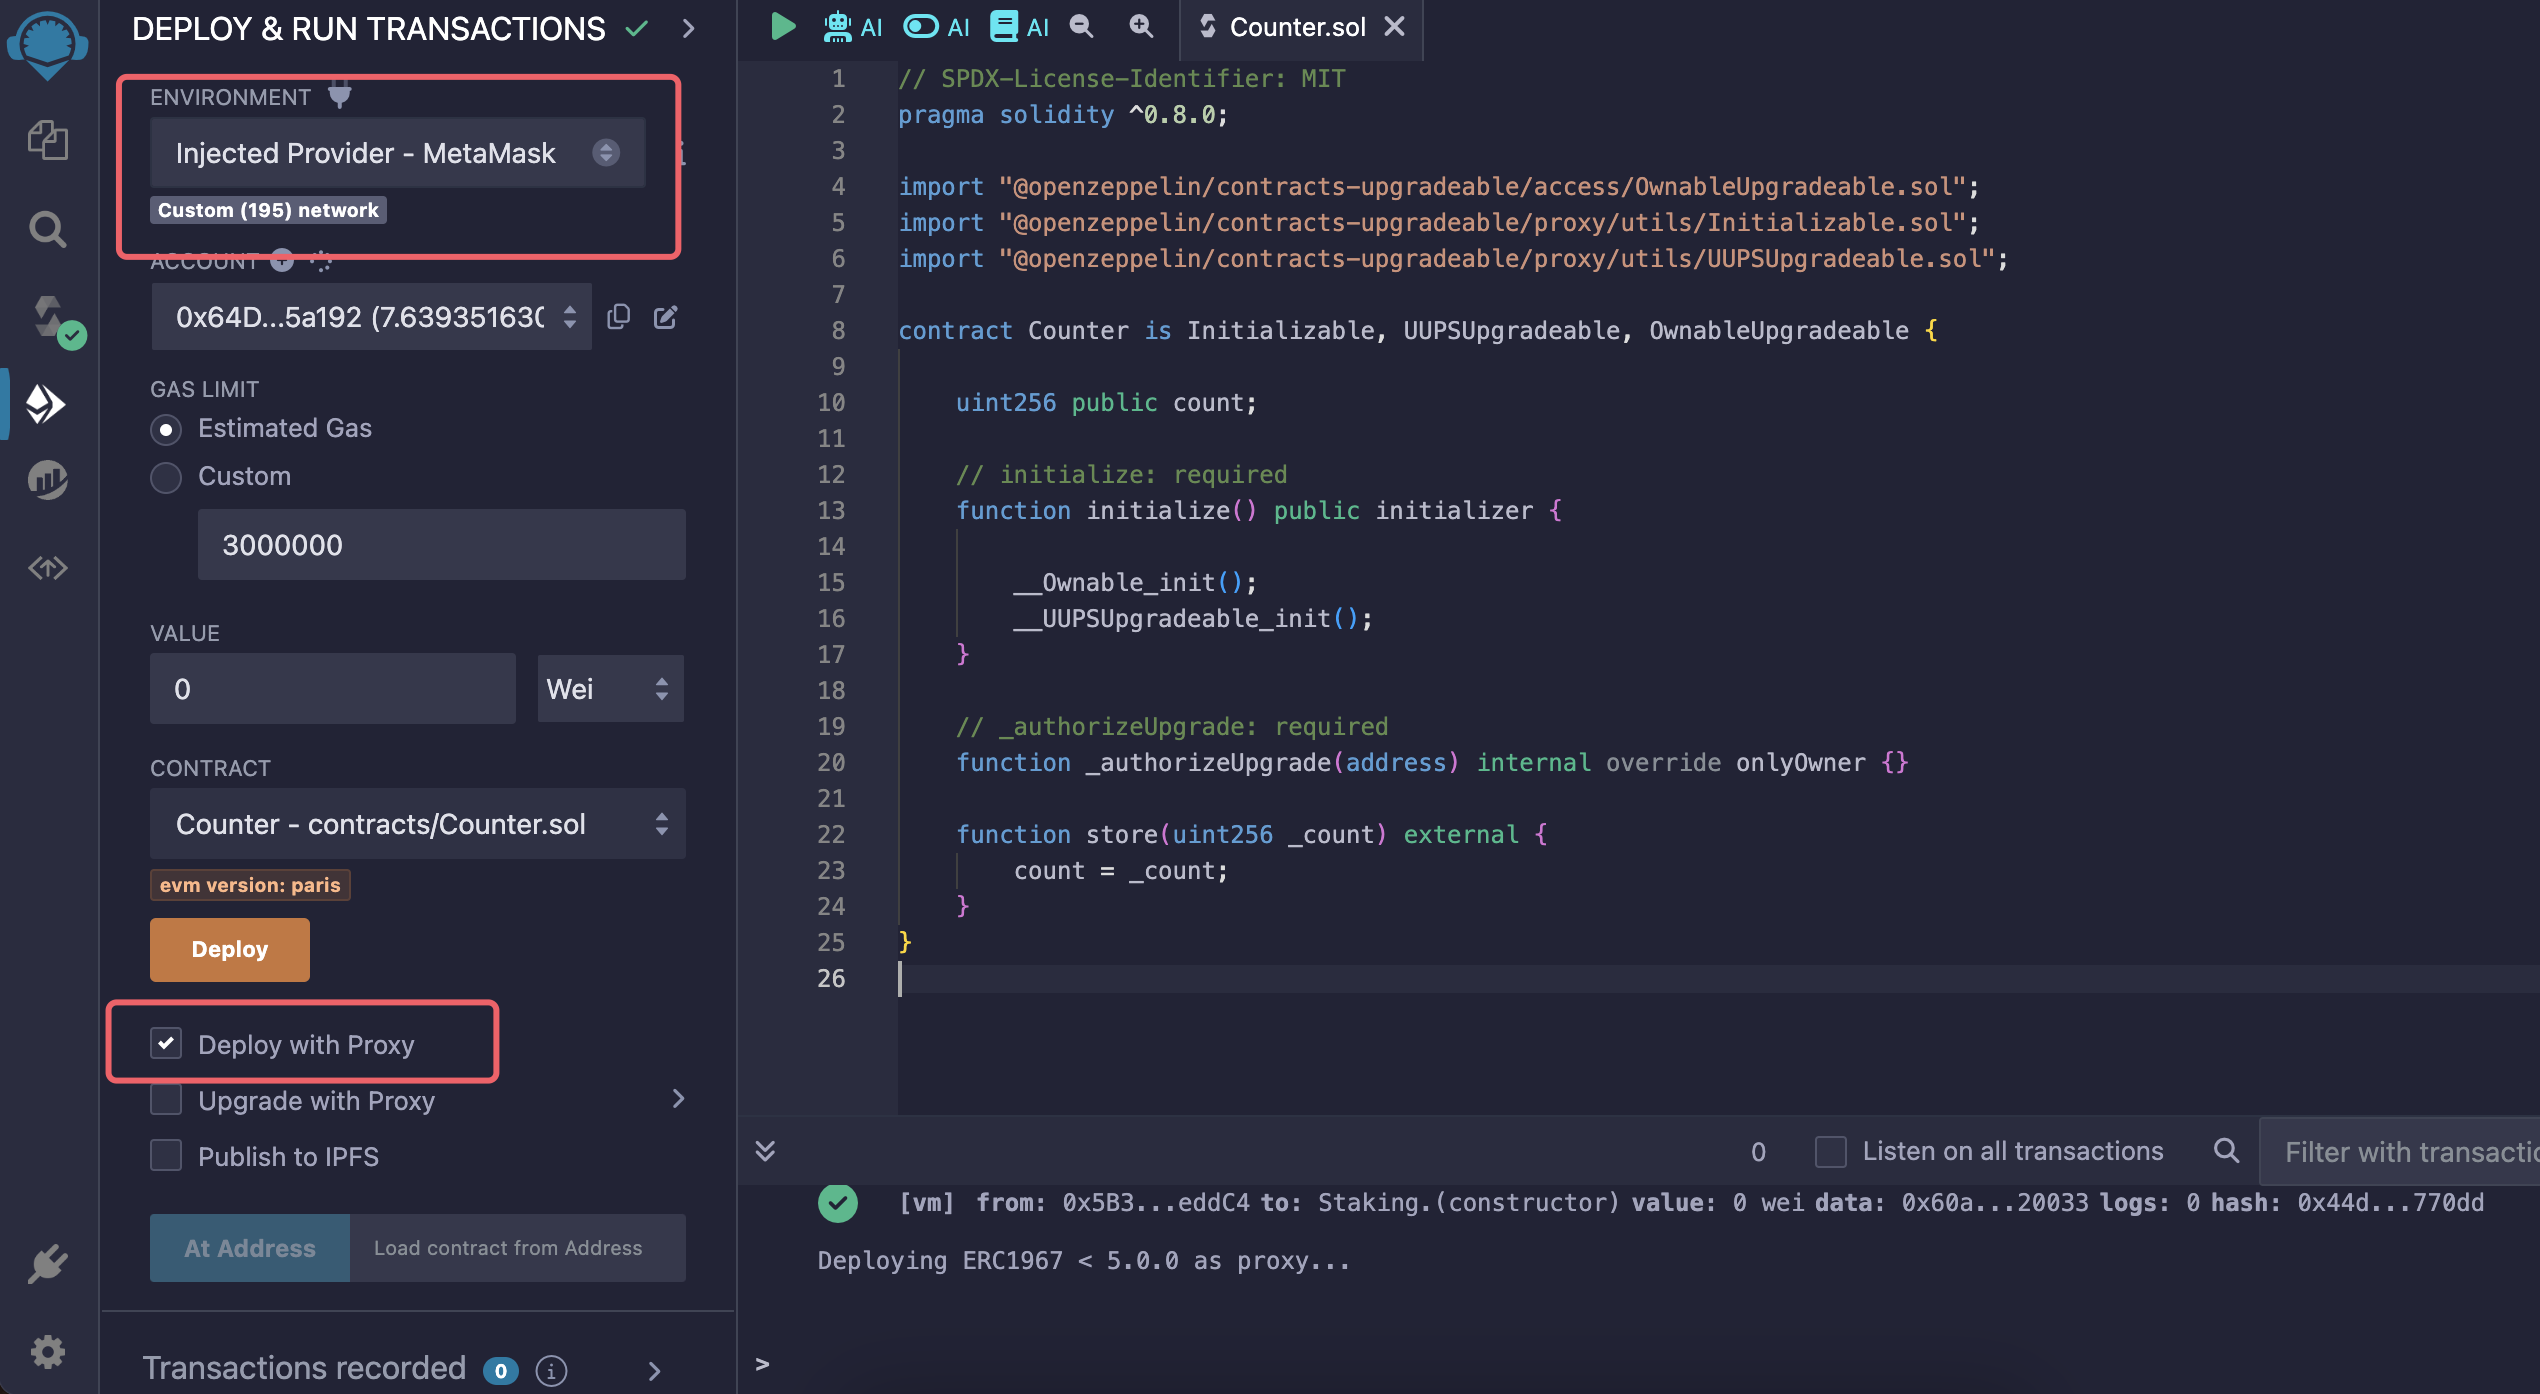This screenshot has width=2540, height=1394.
Task: Check Publish to IPFS checkbox
Action: click(x=166, y=1155)
